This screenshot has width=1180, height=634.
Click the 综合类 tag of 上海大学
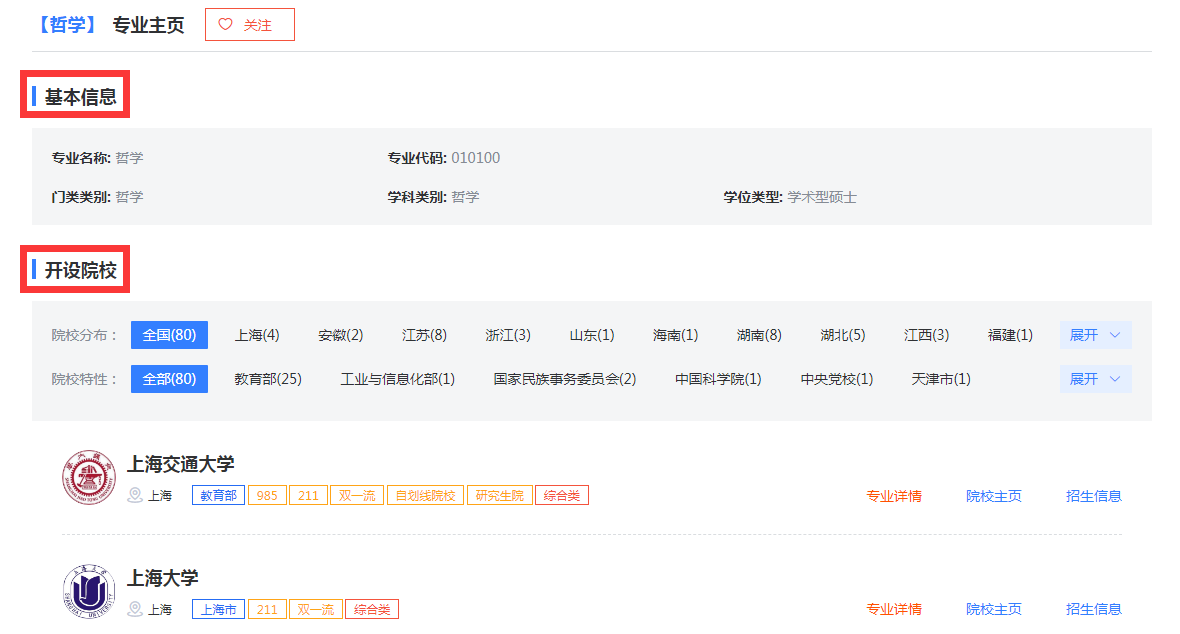pyautogui.click(x=372, y=609)
